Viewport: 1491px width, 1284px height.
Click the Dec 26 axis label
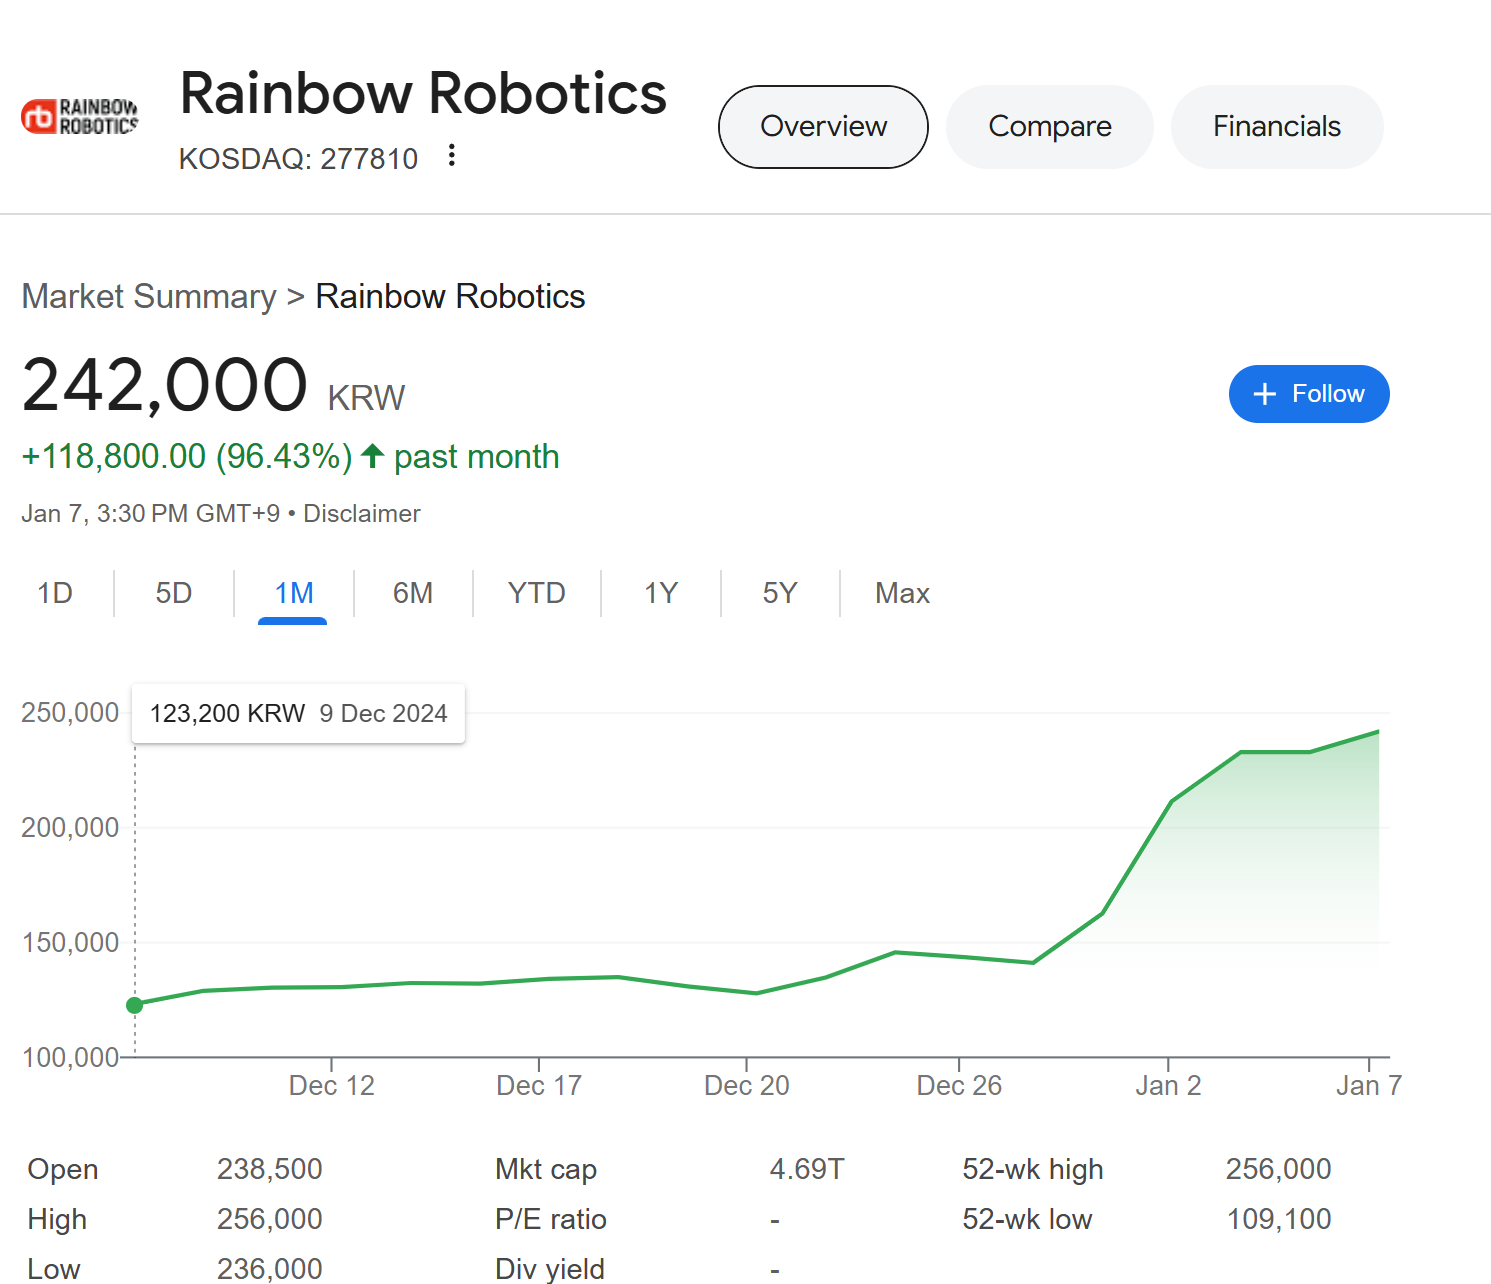point(959,1086)
